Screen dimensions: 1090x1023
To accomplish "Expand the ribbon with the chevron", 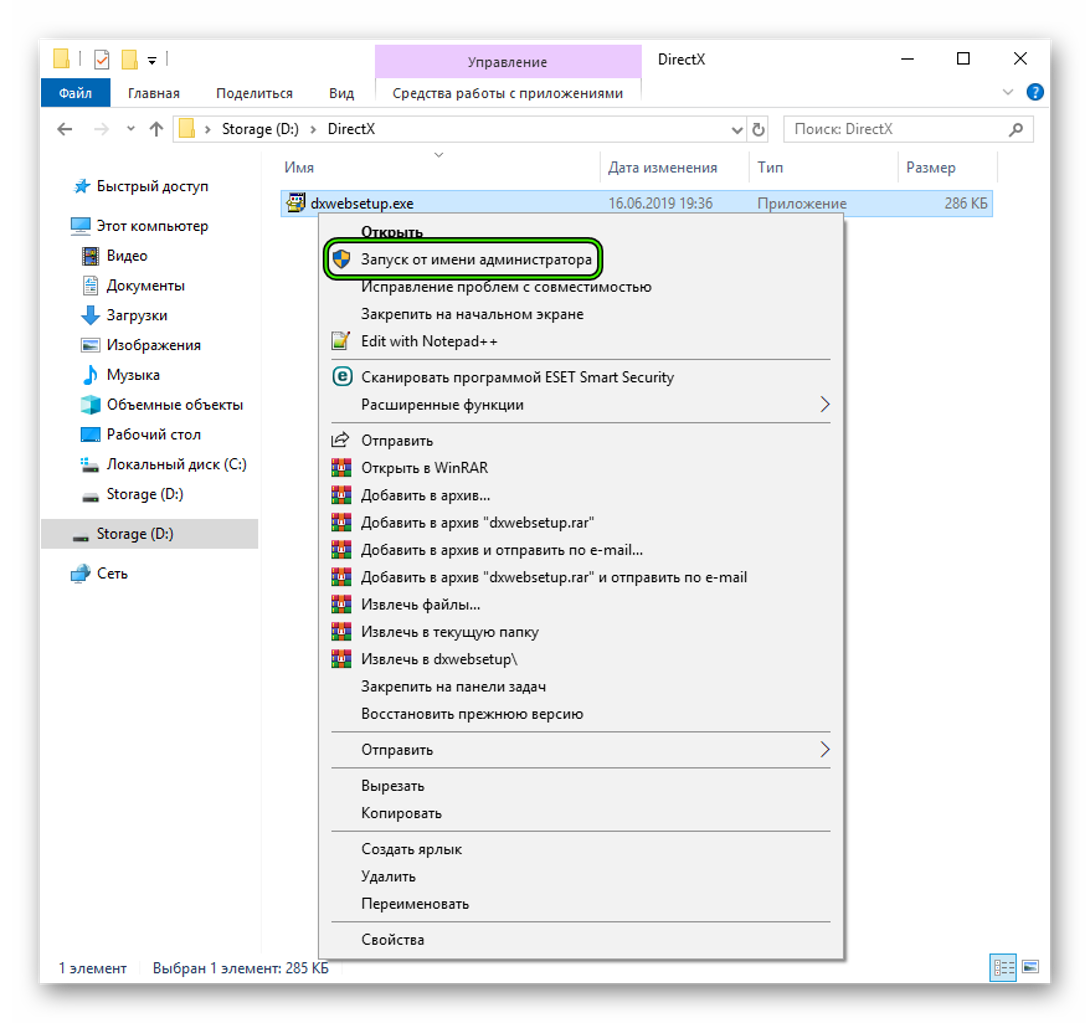I will coord(1008,93).
